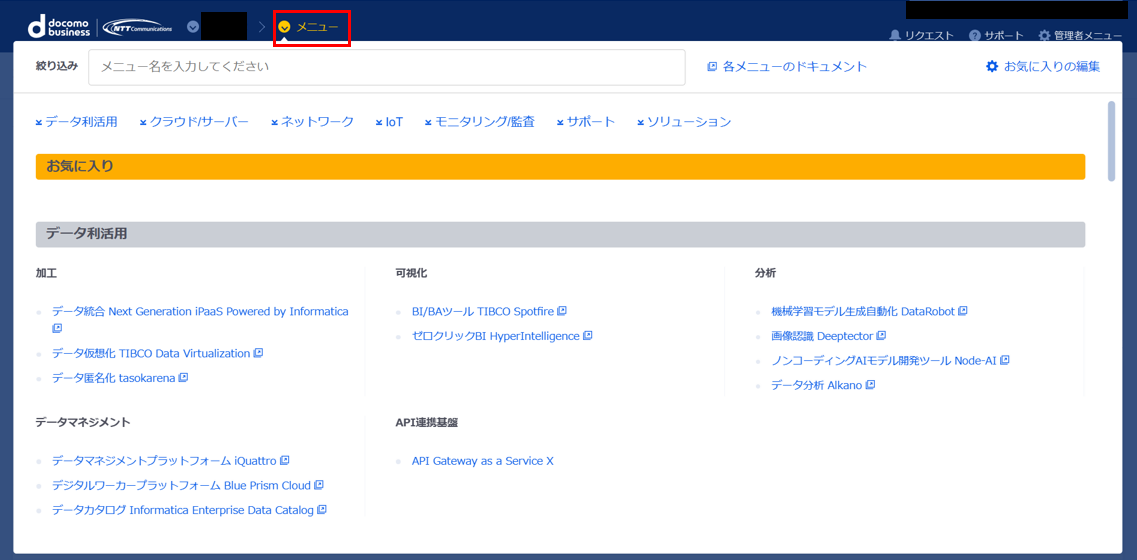Click external link icon beside DataRobot
Image resolution: width=1137 pixels, height=560 pixels.
click(x=963, y=311)
